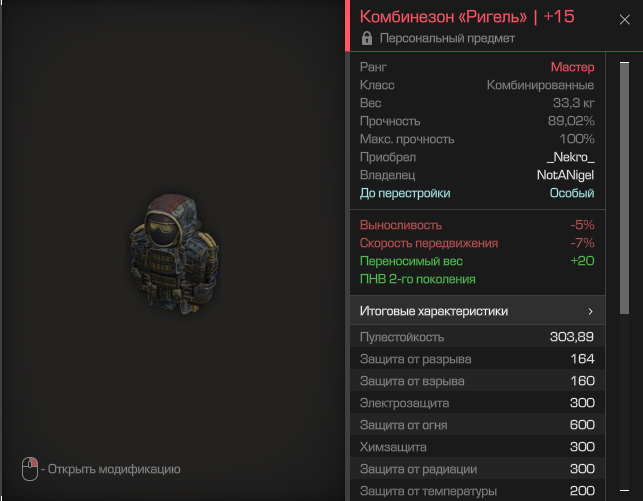Image resolution: width=643 pixels, height=501 pixels.
Task: Click the padlock personal item icon
Action: (367, 38)
